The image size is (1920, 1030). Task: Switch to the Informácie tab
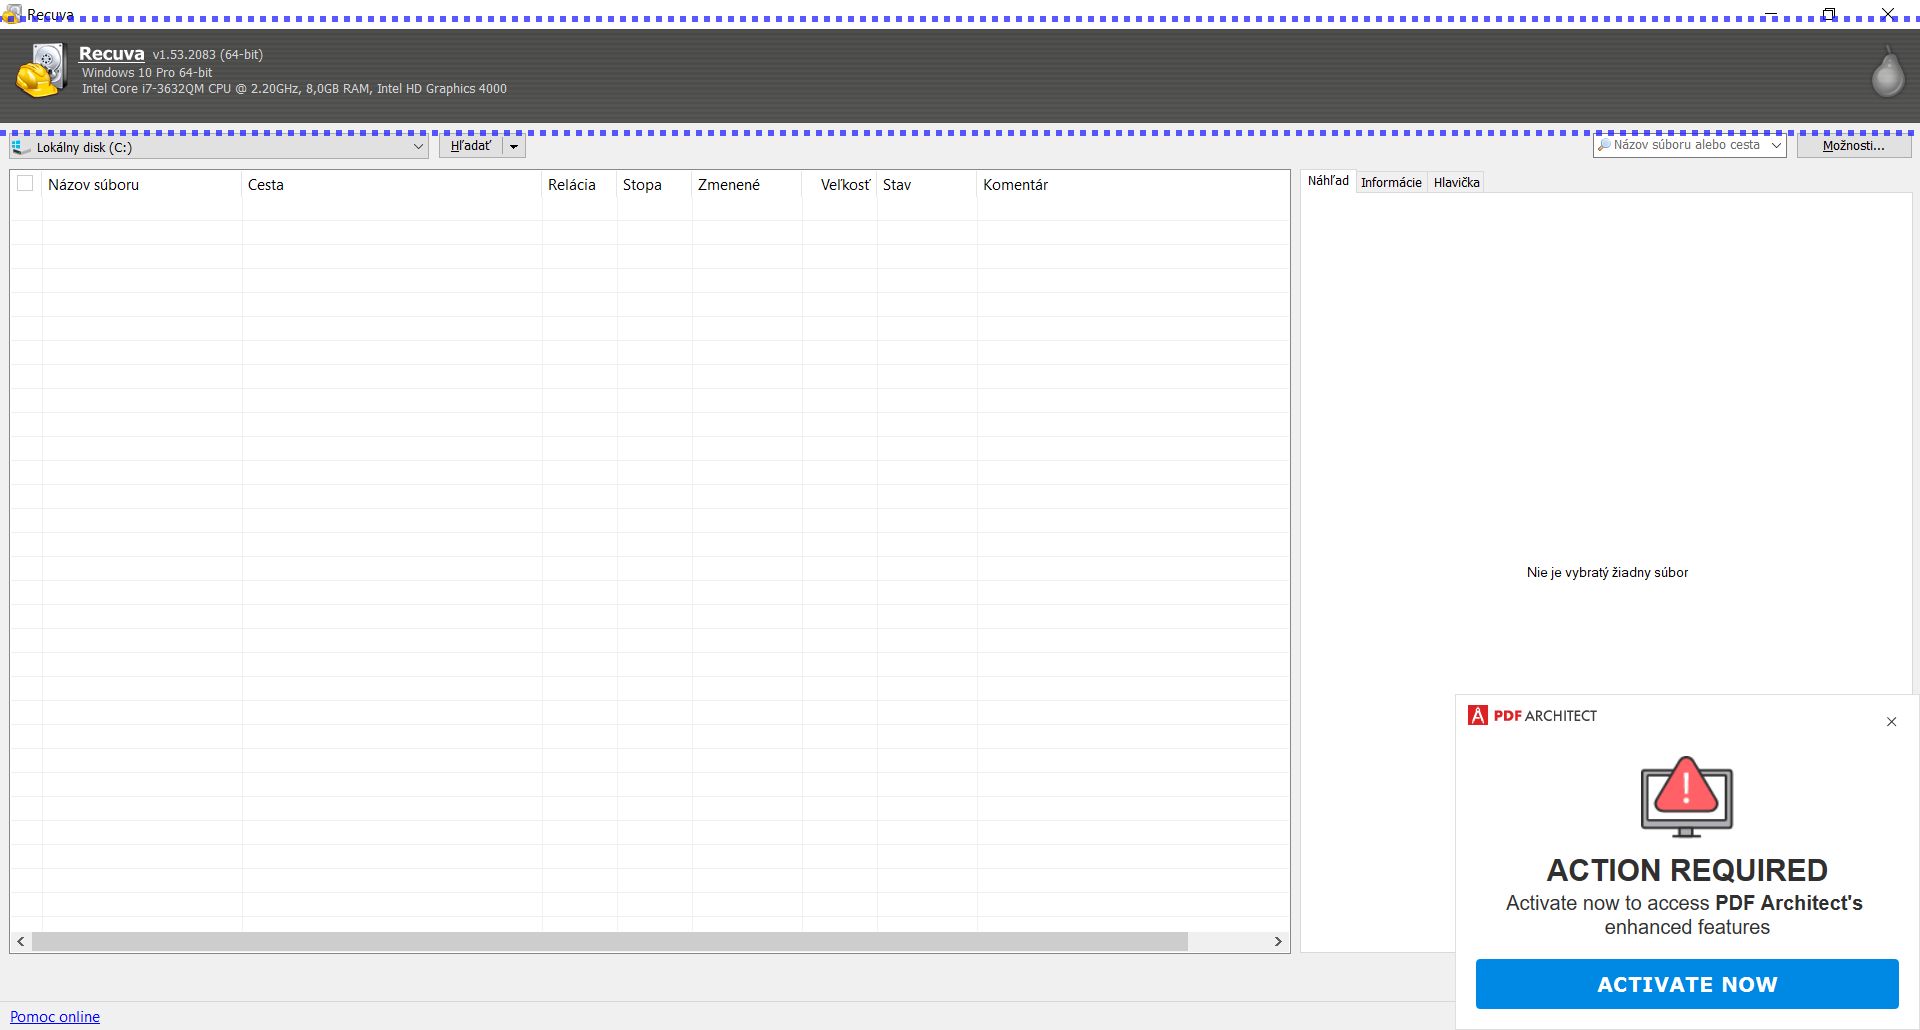click(x=1391, y=182)
